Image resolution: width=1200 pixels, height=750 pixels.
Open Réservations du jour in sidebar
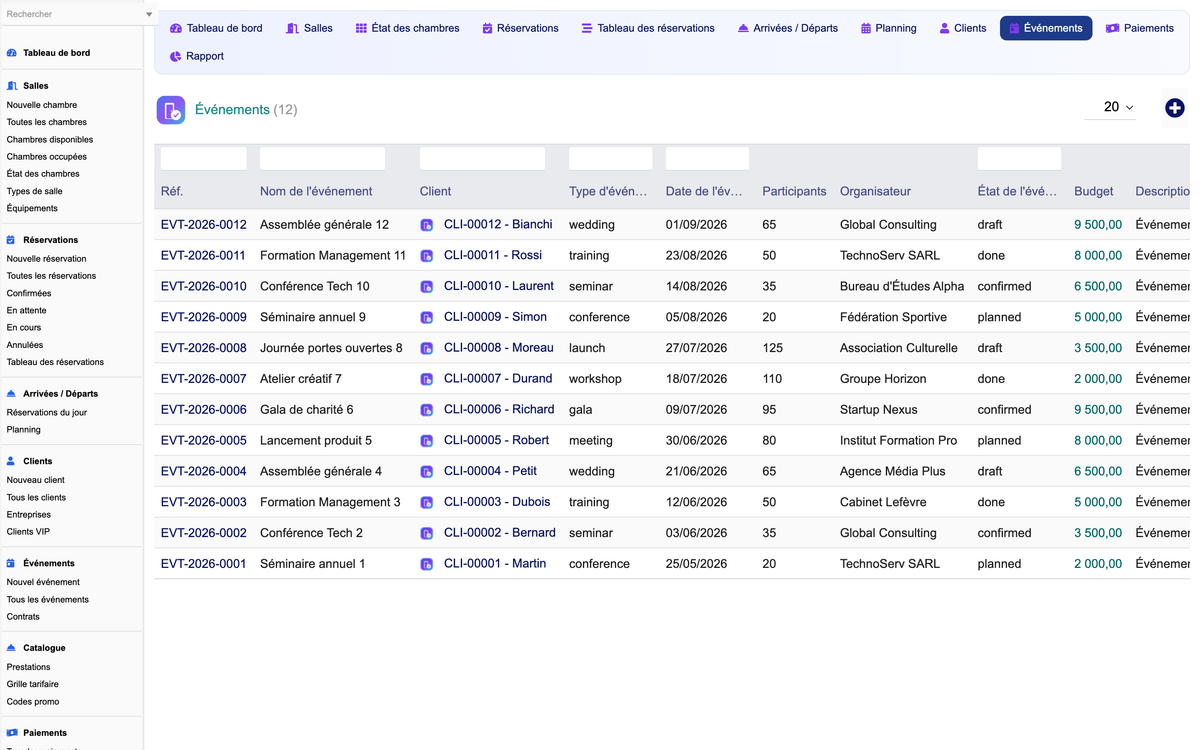tap(46, 413)
